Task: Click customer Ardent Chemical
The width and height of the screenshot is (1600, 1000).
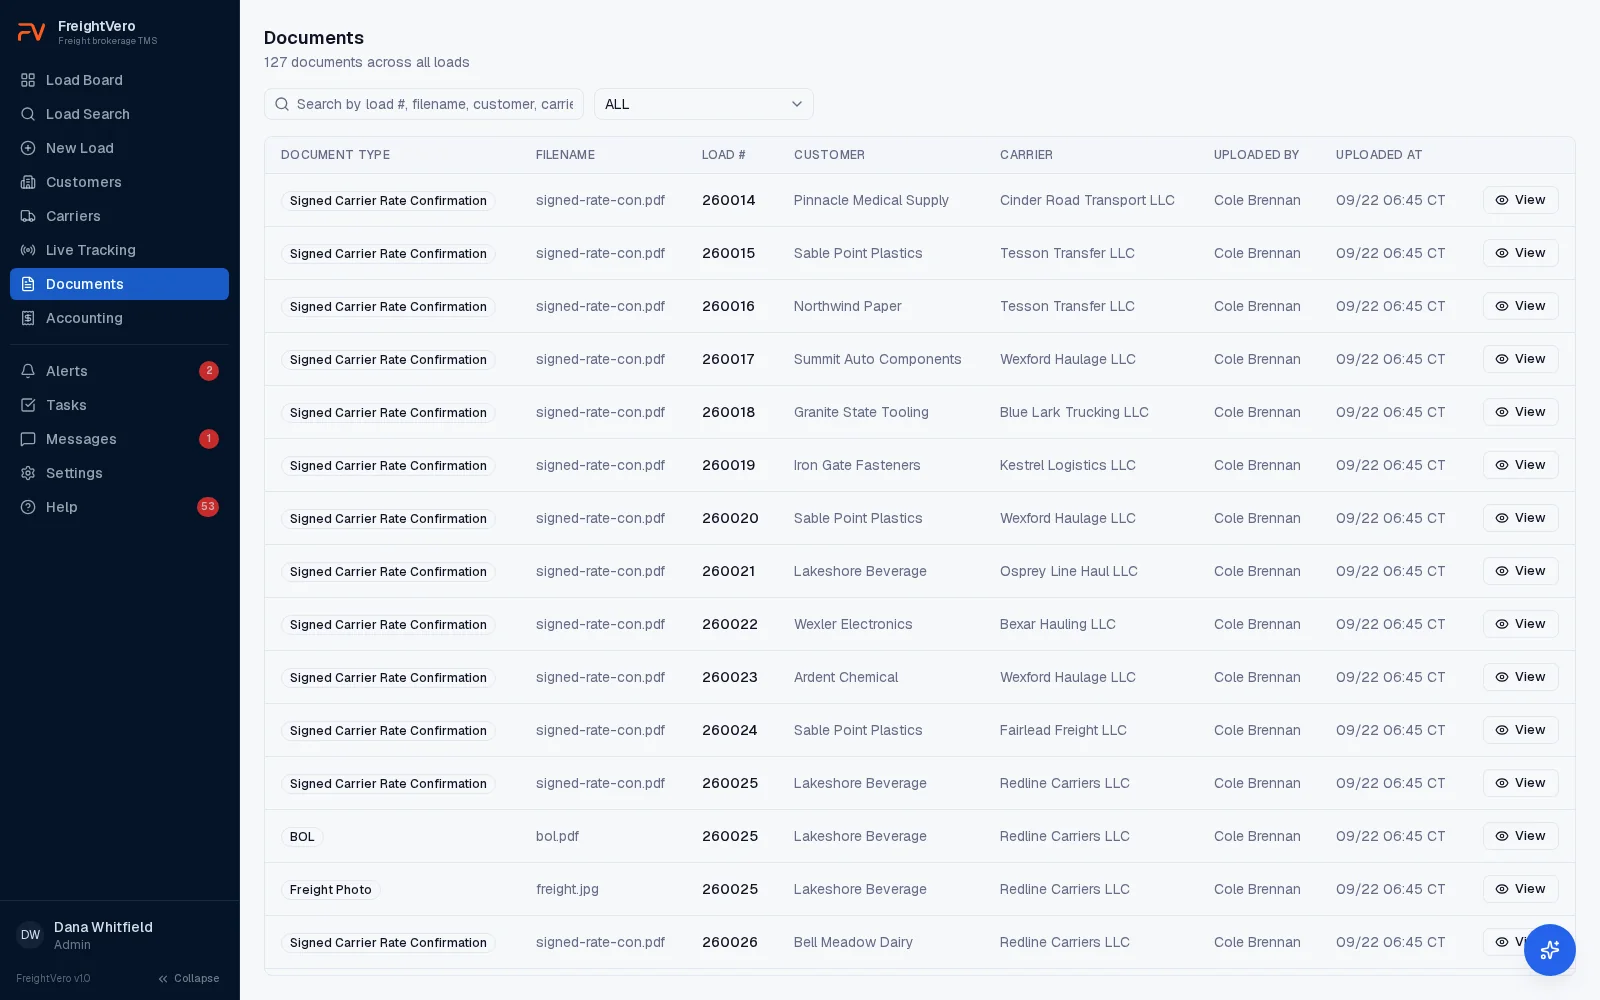Action: [x=846, y=677]
